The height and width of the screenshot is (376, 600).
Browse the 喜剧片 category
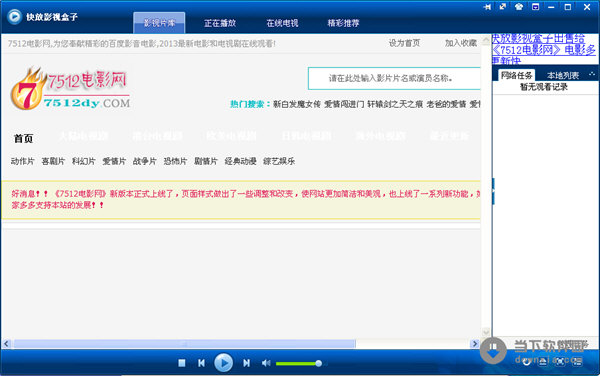[53, 161]
